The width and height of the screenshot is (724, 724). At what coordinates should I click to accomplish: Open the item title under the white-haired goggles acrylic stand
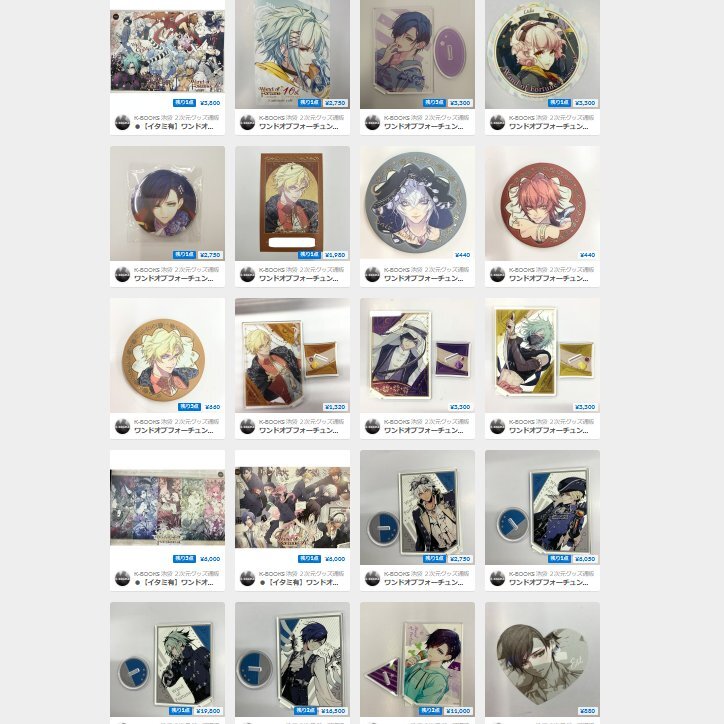click(424, 583)
